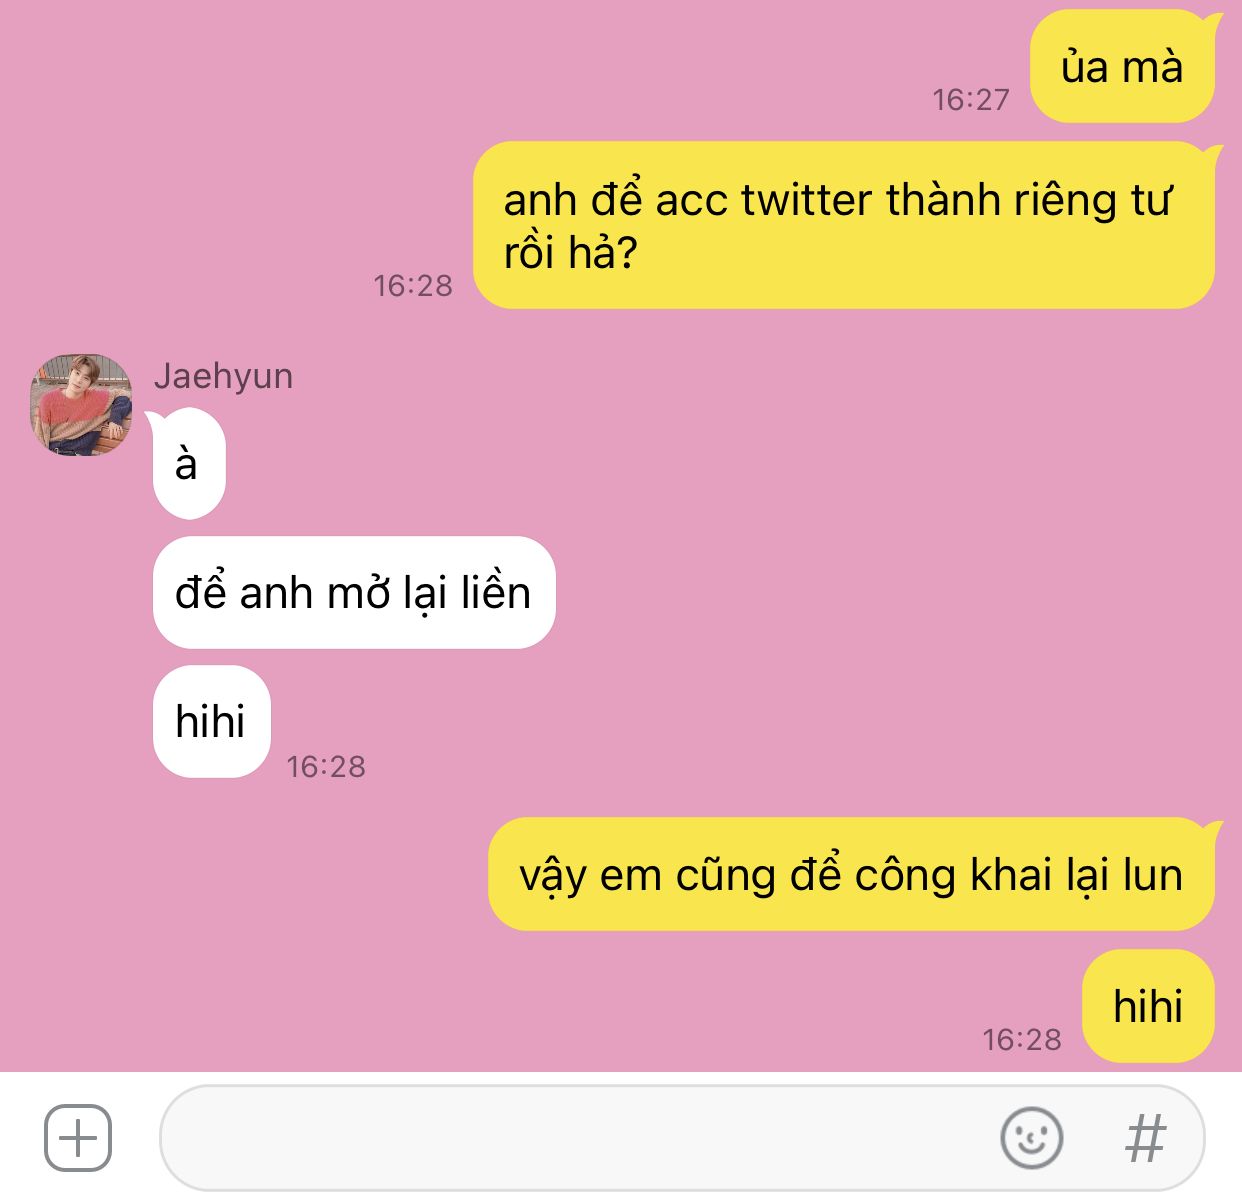Tap the Jaehyun sender name
1242x1204 pixels.
223,376
